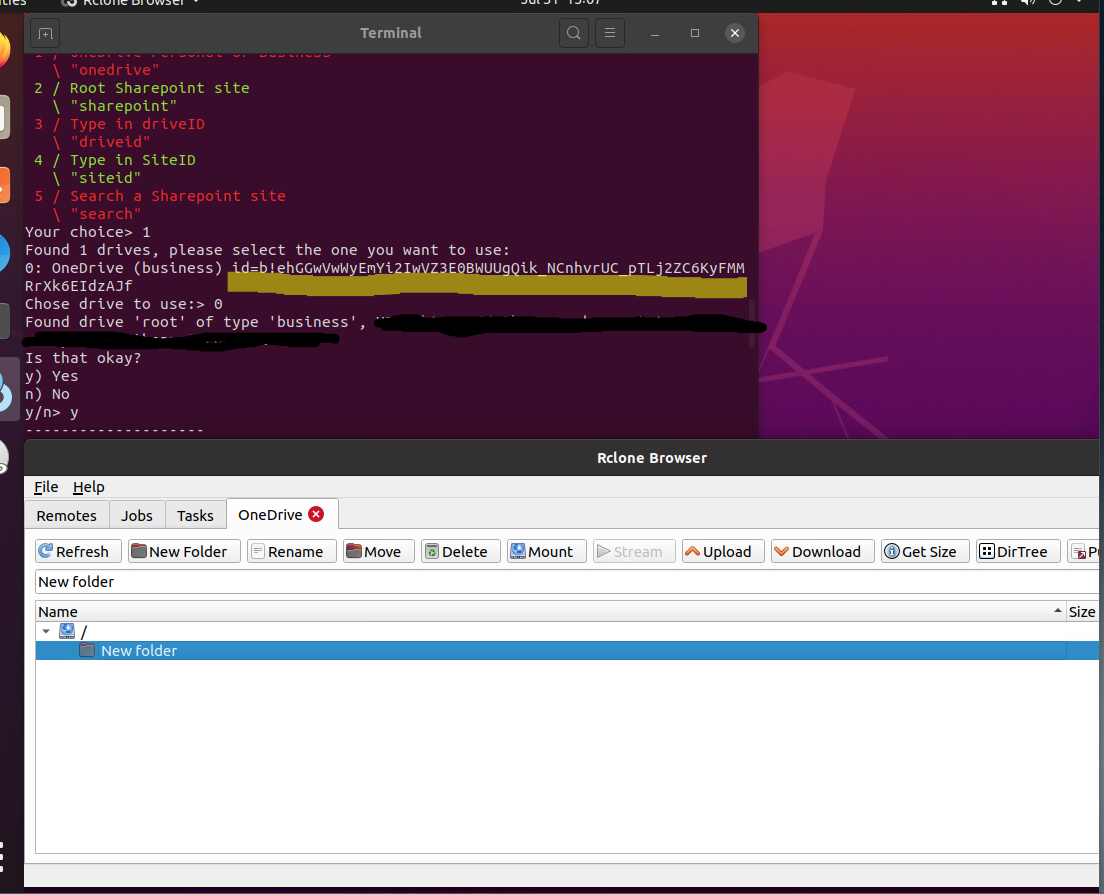Open DirTree from the toolbar
Image resolution: width=1104 pixels, height=894 pixels.
click(1017, 551)
